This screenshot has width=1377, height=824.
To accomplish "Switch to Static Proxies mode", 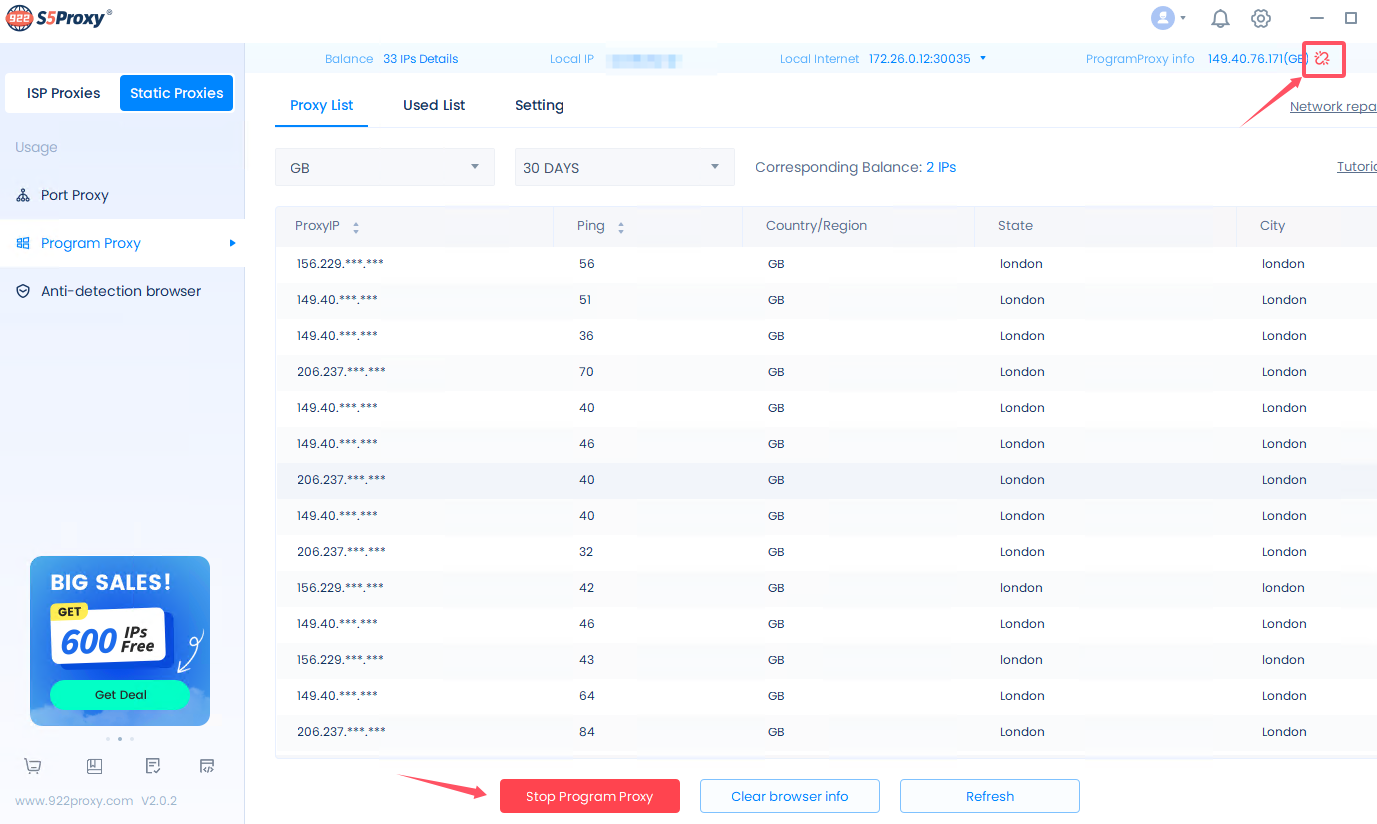I will tap(176, 93).
